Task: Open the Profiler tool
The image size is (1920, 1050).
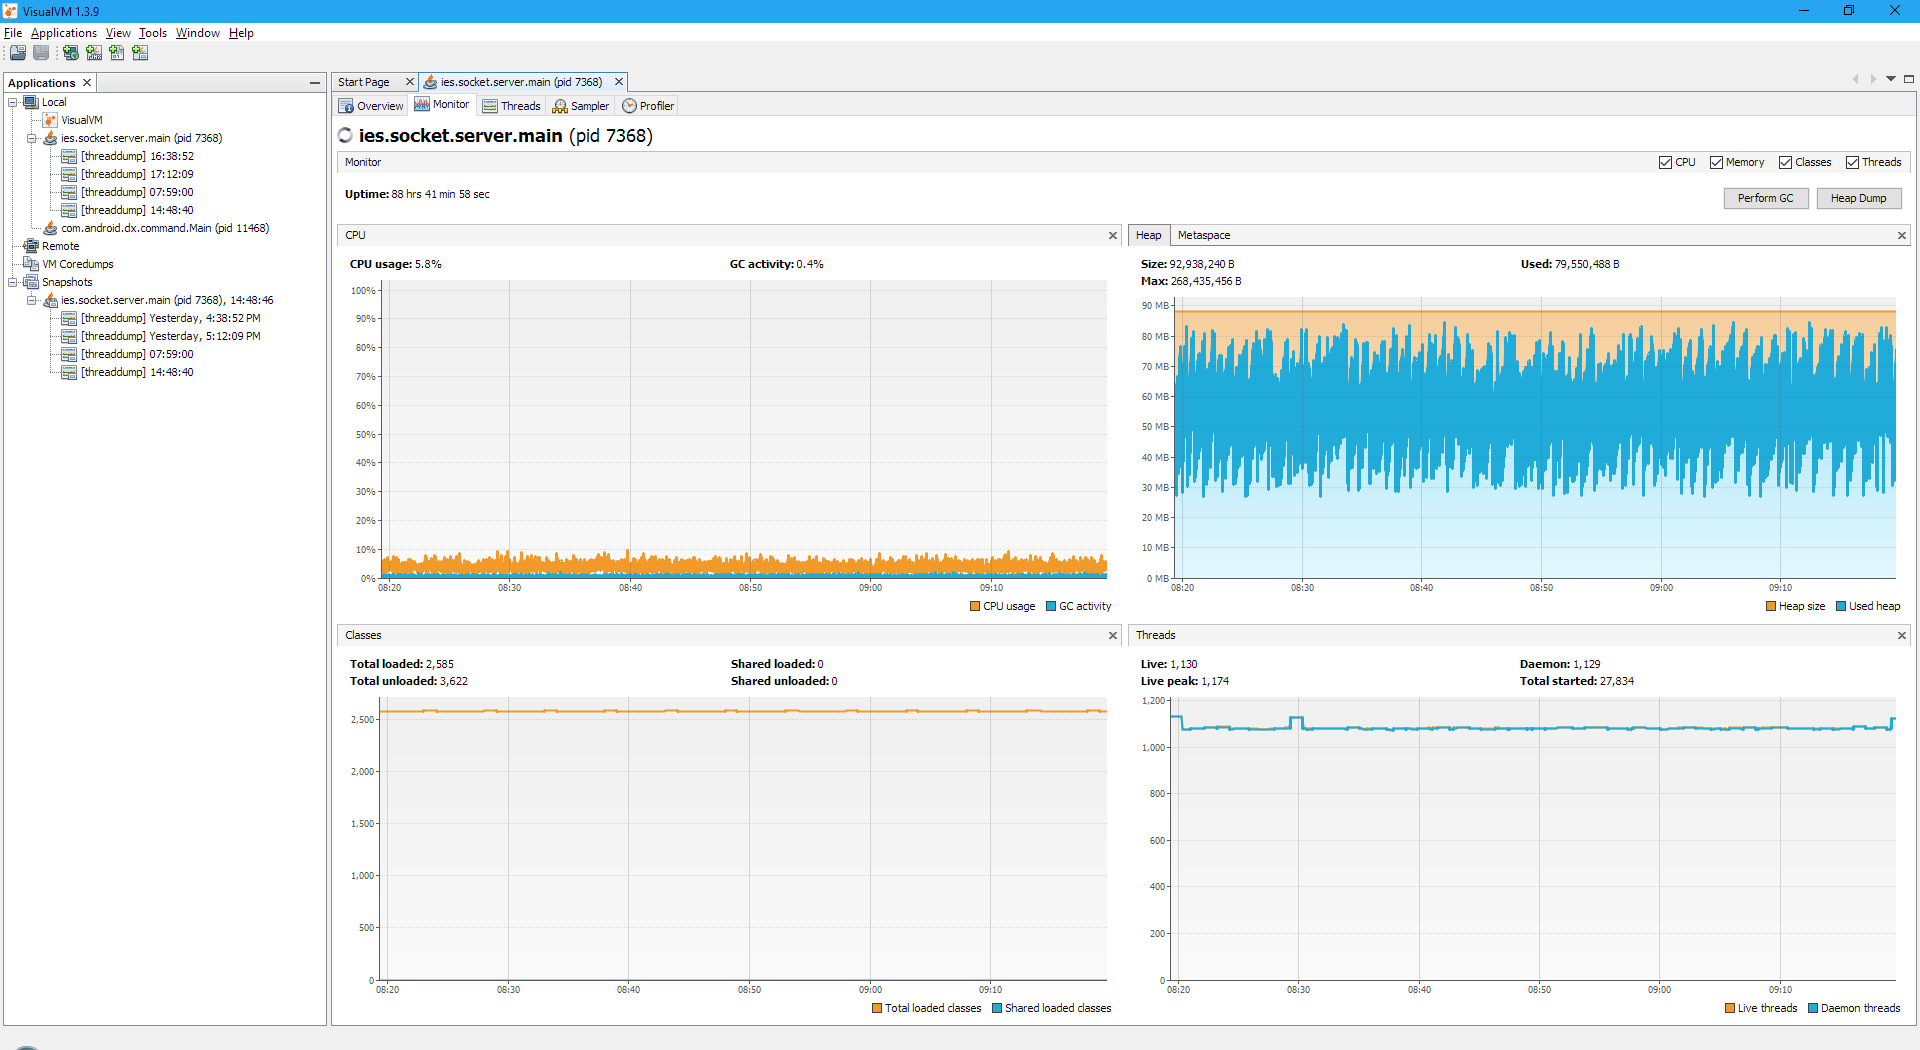Action: [x=648, y=105]
